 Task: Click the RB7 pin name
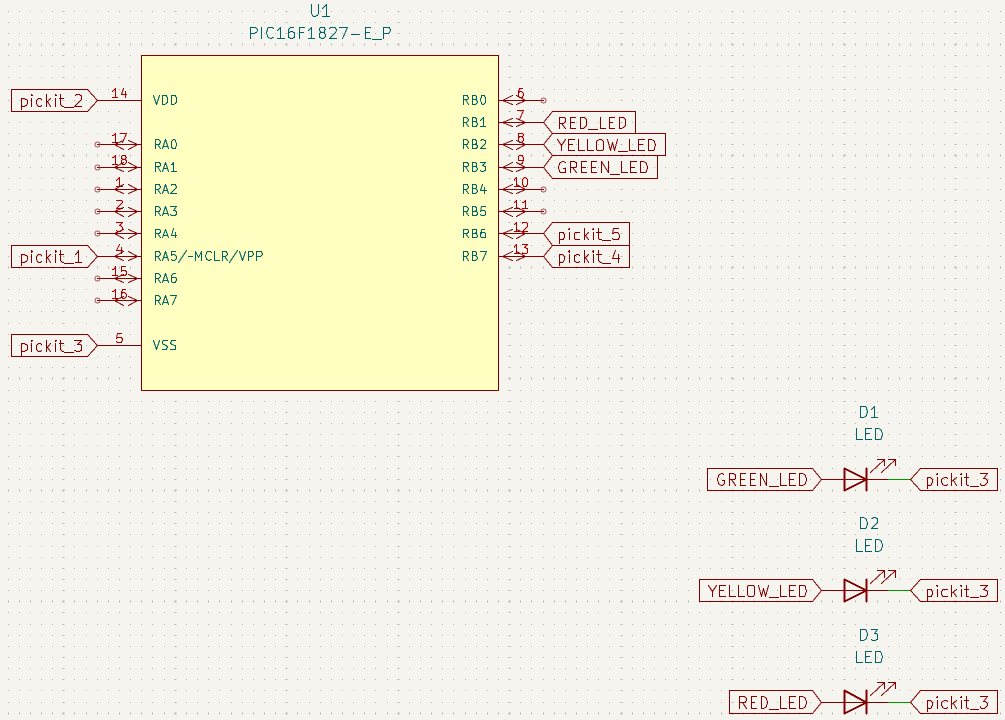click(x=474, y=256)
